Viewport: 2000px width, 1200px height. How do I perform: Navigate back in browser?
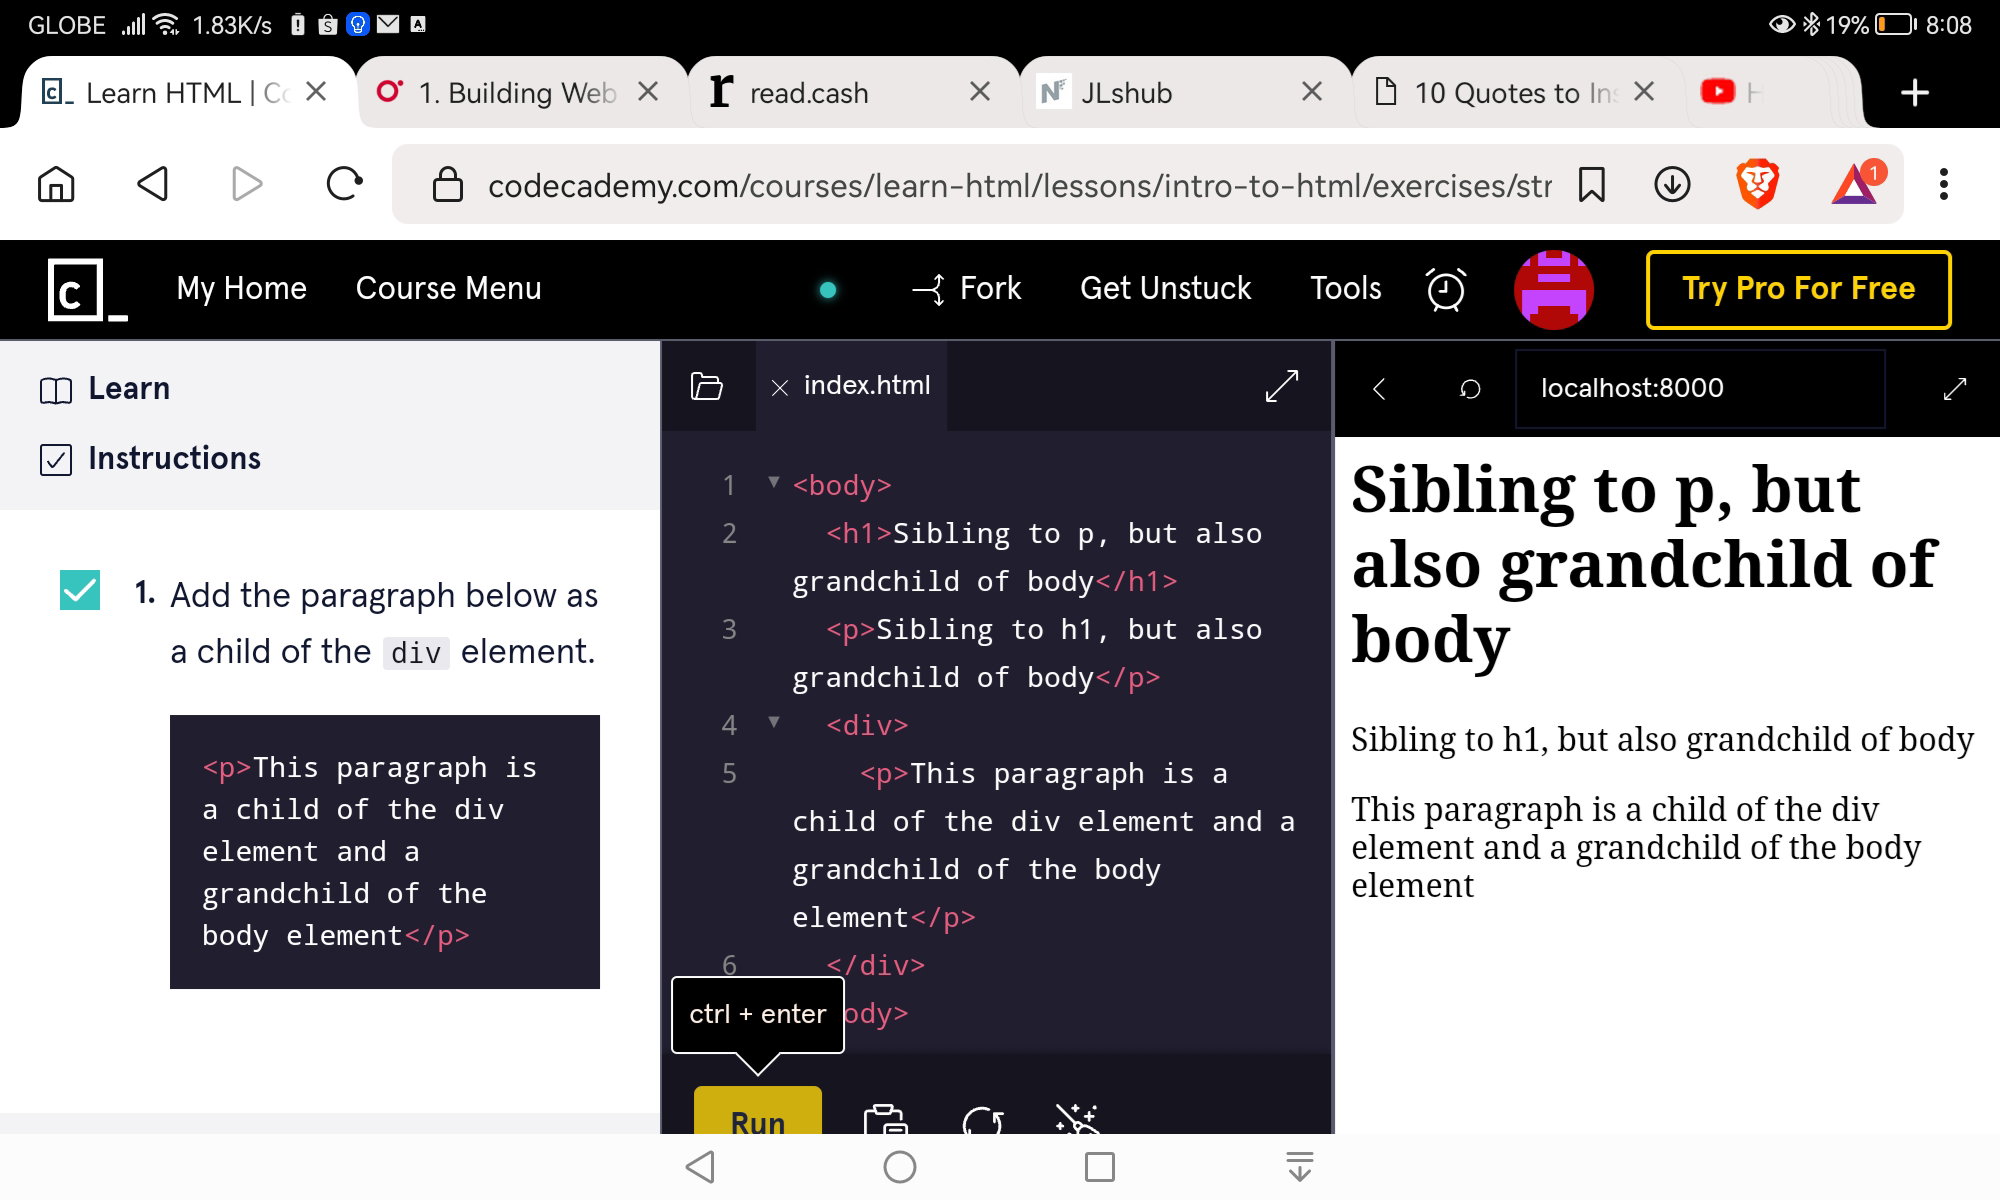click(152, 184)
